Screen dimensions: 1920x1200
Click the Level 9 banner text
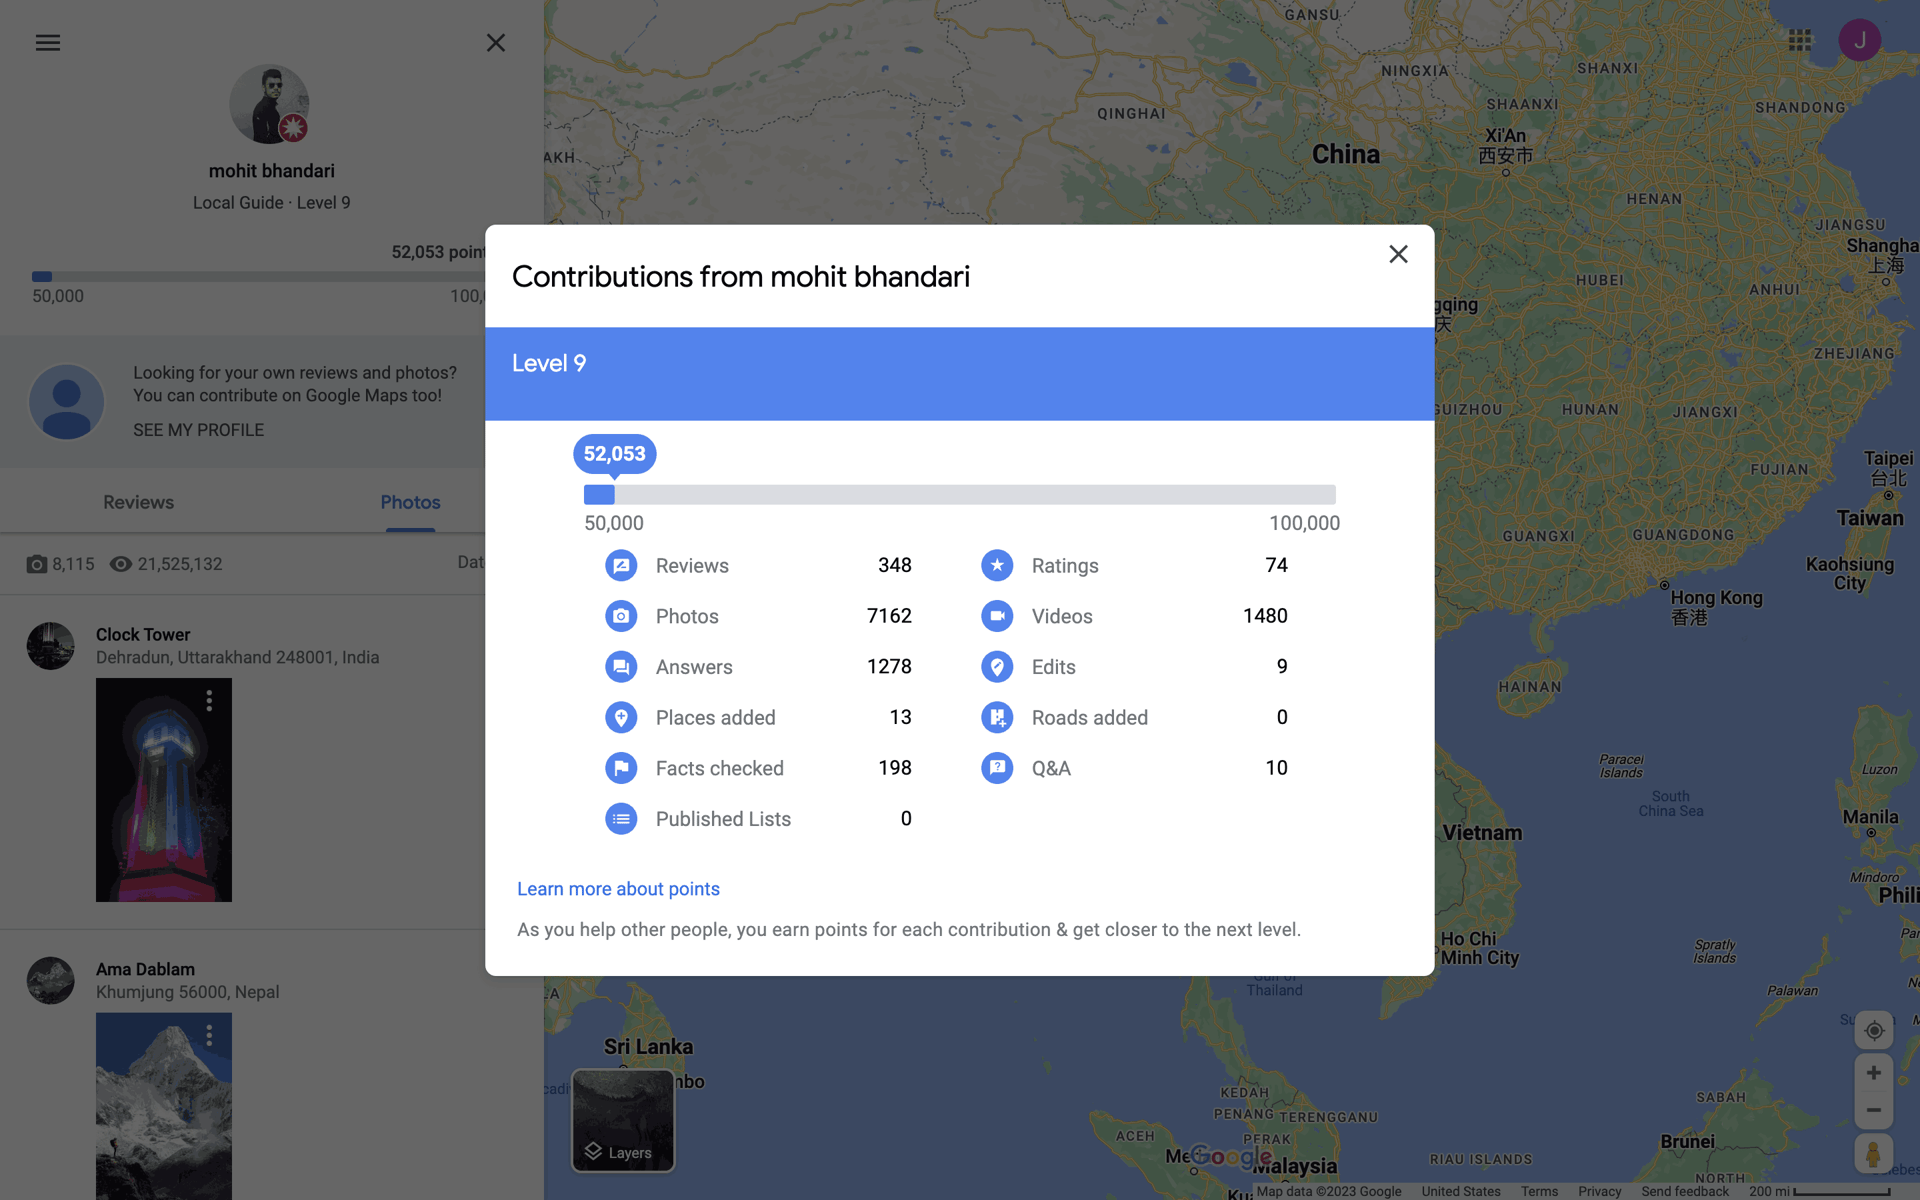tap(549, 363)
